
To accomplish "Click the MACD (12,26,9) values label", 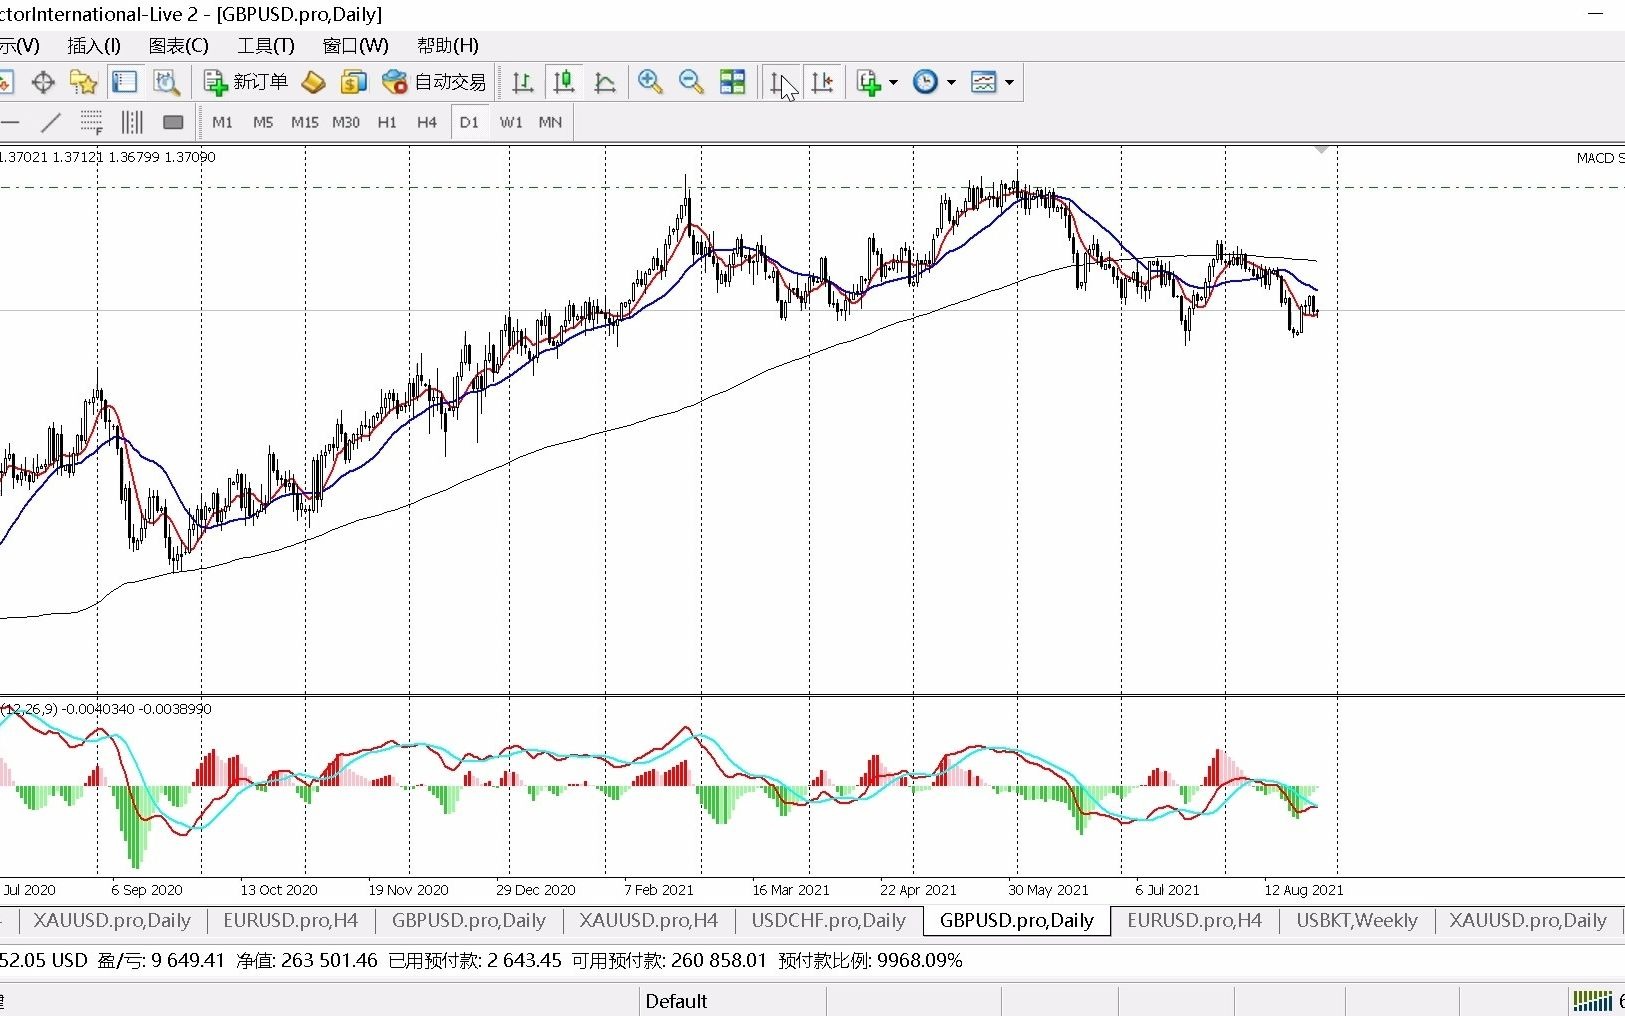I will (x=106, y=708).
